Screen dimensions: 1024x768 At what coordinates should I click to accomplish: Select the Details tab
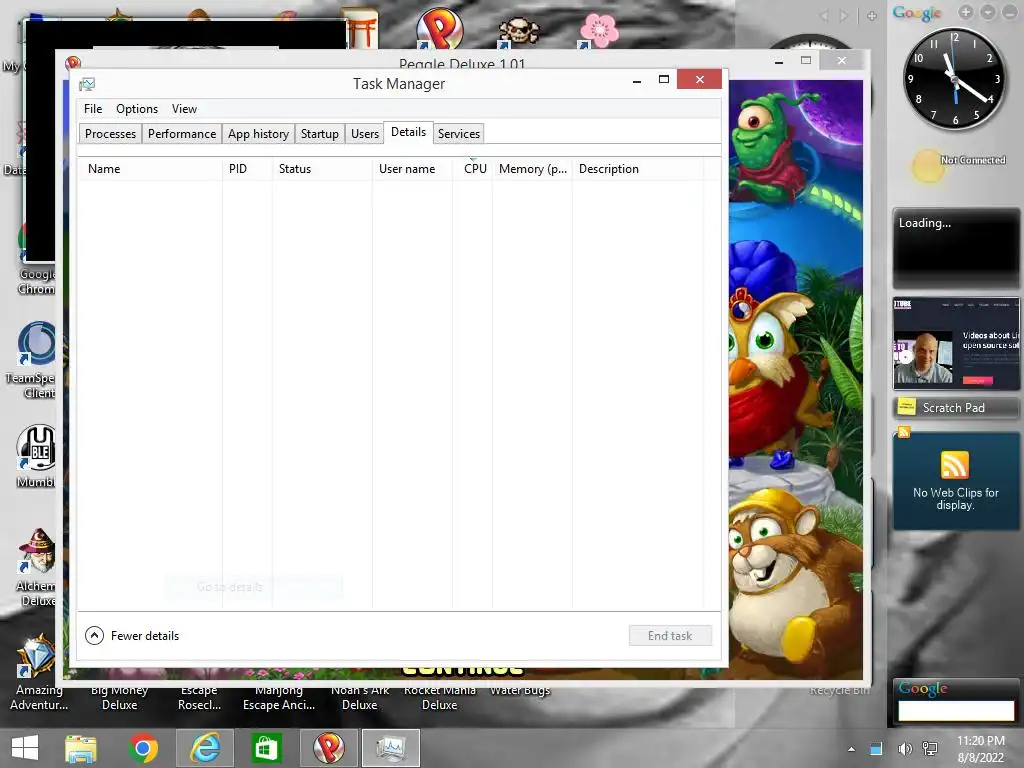coord(408,132)
